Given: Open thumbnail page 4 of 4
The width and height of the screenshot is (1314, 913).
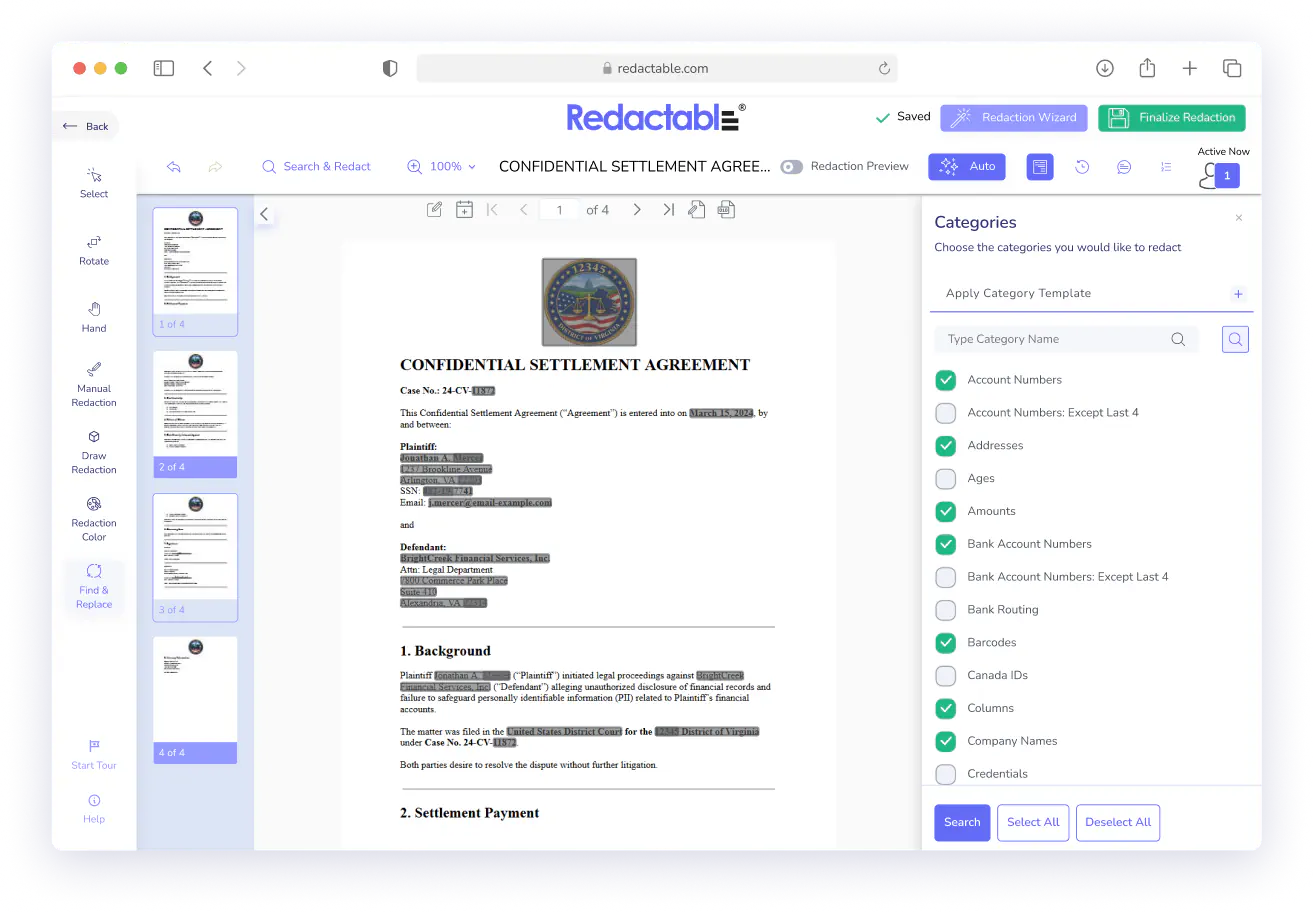Looking at the screenshot, I should click(x=195, y=700).
